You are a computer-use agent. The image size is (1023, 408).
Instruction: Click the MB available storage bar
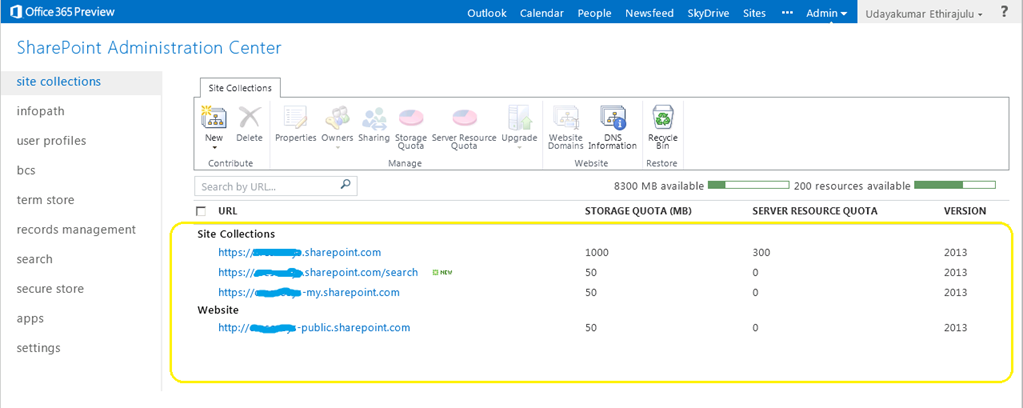click(x=748, y=185)
